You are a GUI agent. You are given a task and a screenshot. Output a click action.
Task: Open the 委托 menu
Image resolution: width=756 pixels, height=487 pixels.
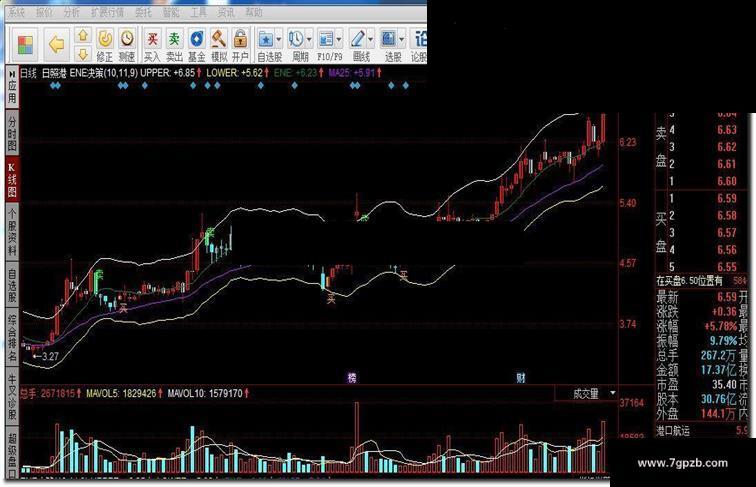pyautogui.click(x=143, y=12)
